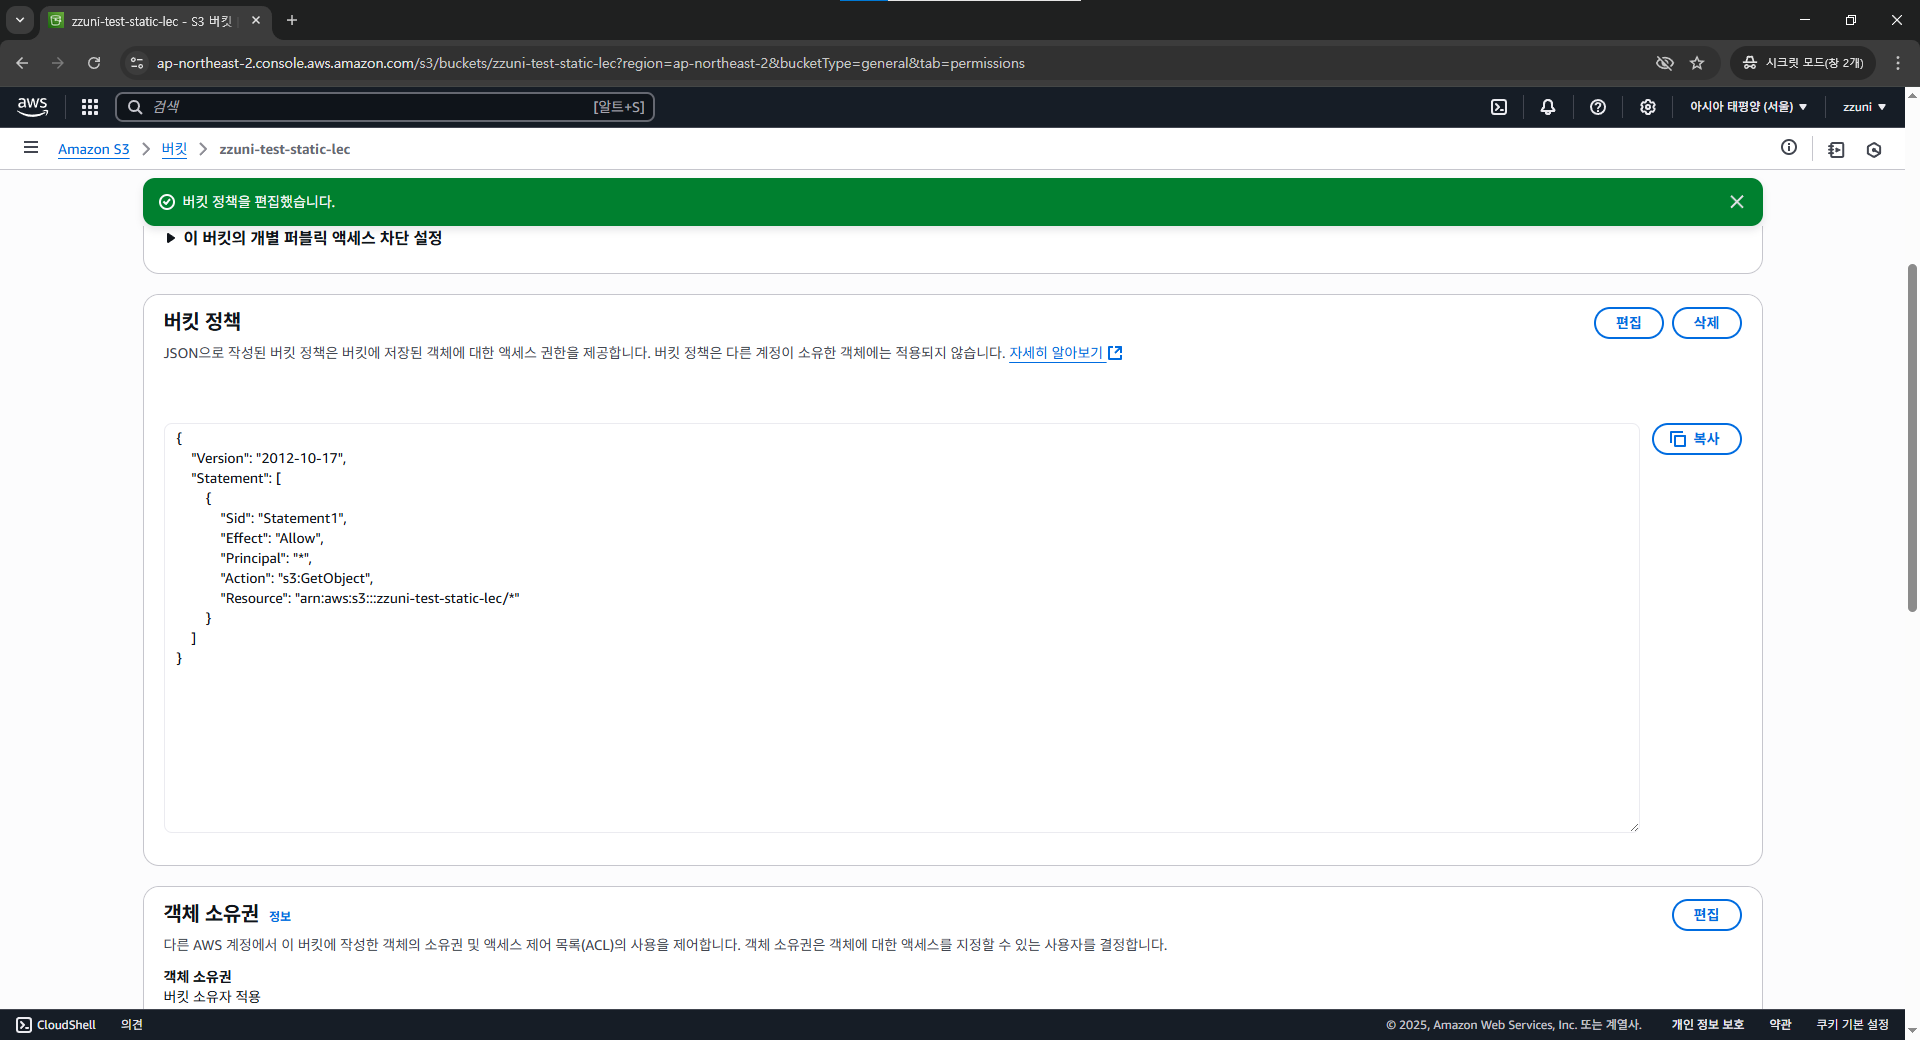The width and height of the screenshot is (1920, 1040).
Task: Open the notifications bell
Action: tap(1548, 107)
